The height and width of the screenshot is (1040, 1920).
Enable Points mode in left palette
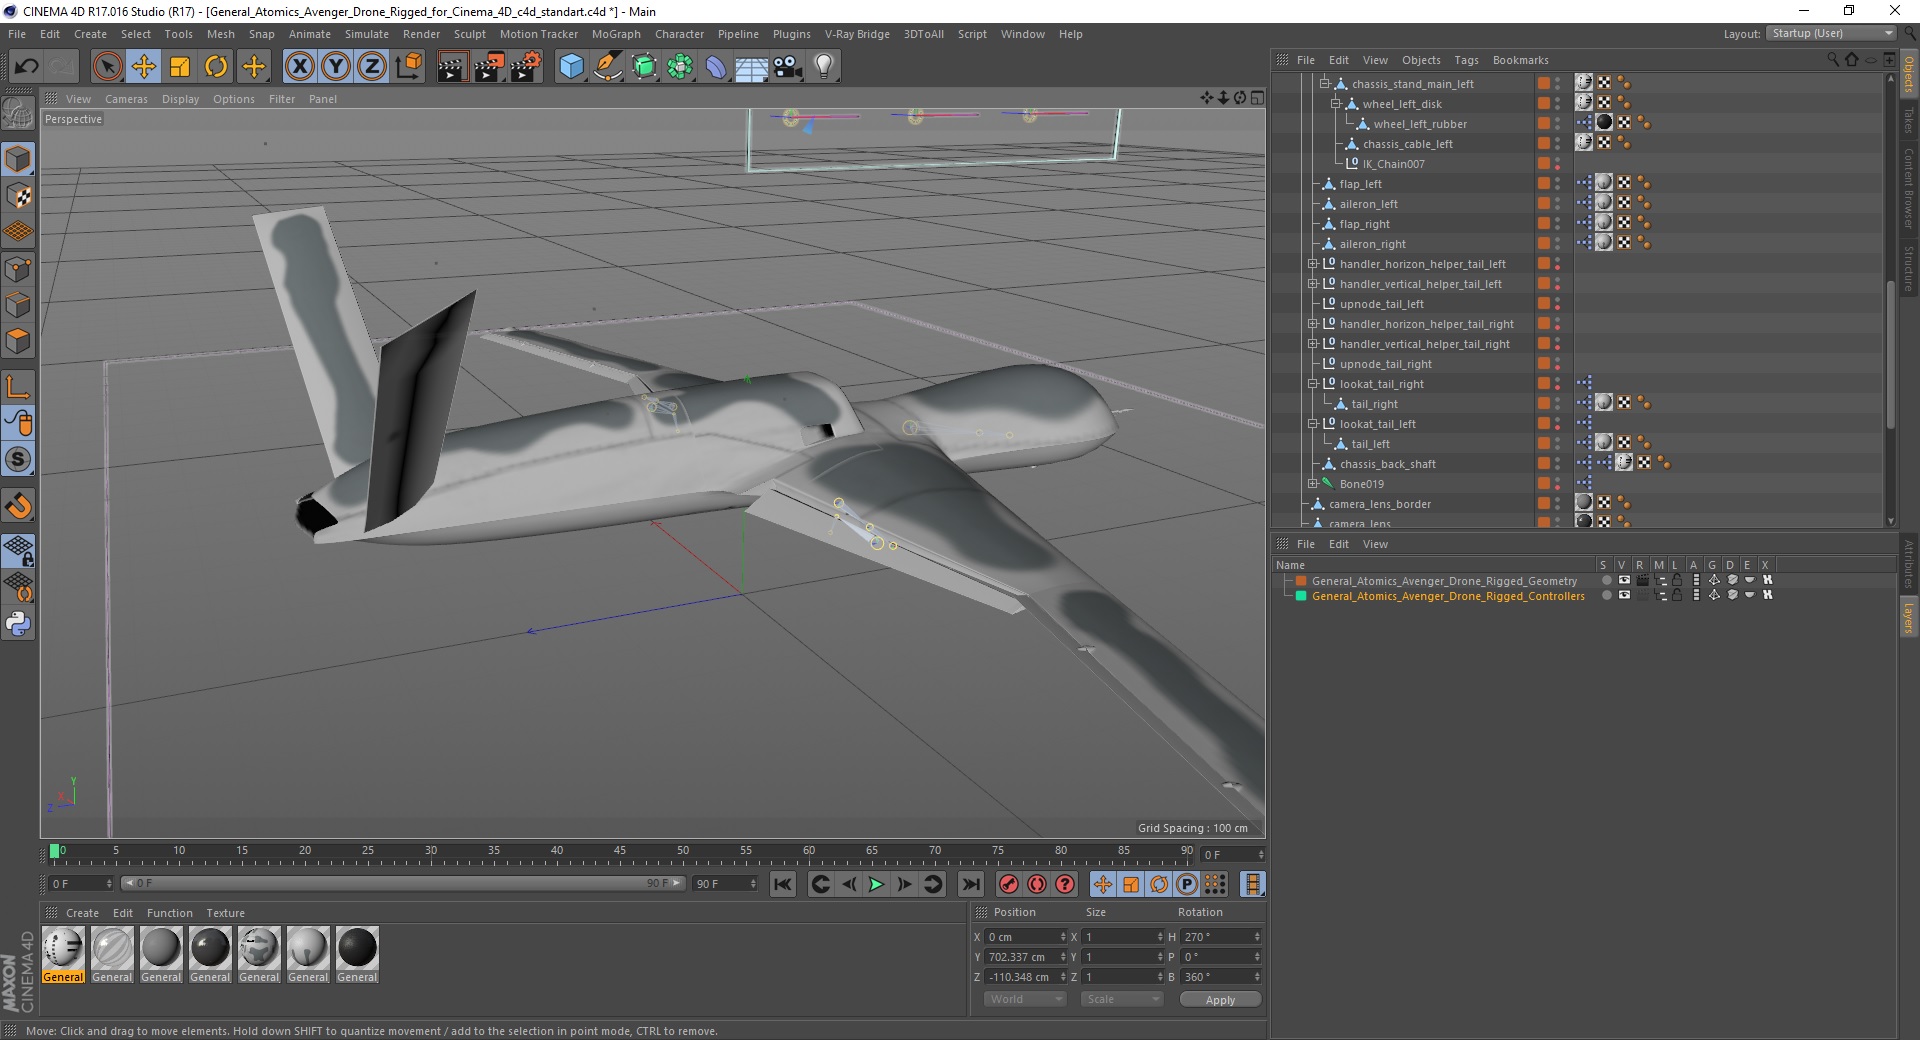[x=18, y=269]
